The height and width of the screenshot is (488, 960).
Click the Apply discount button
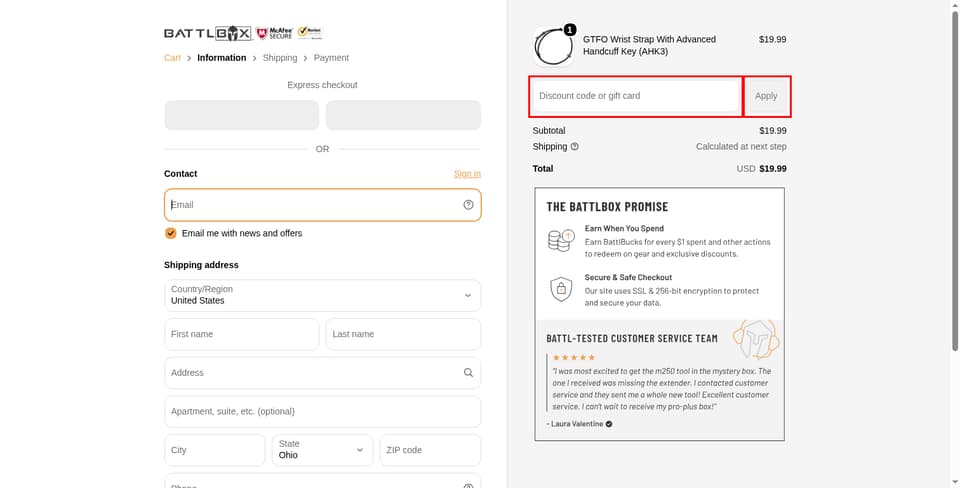click(766, 96)
